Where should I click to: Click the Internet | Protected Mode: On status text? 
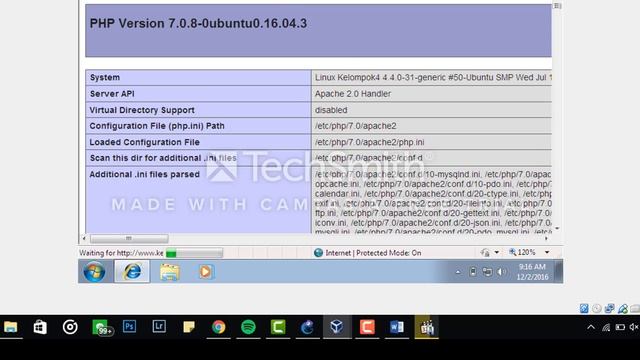pyautogui.click(x=373, y=253)
